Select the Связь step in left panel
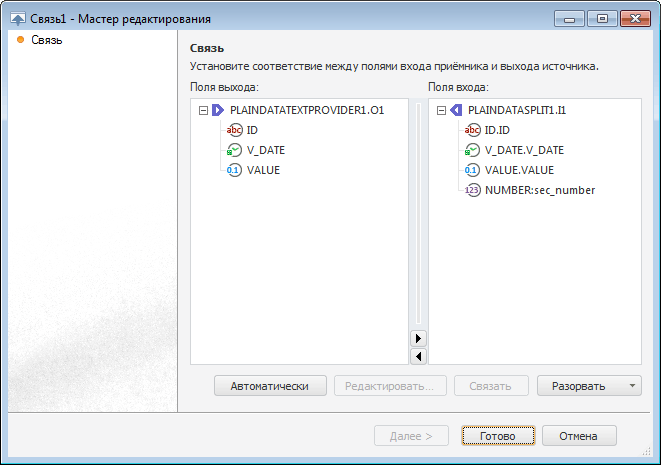 point(47,40)
